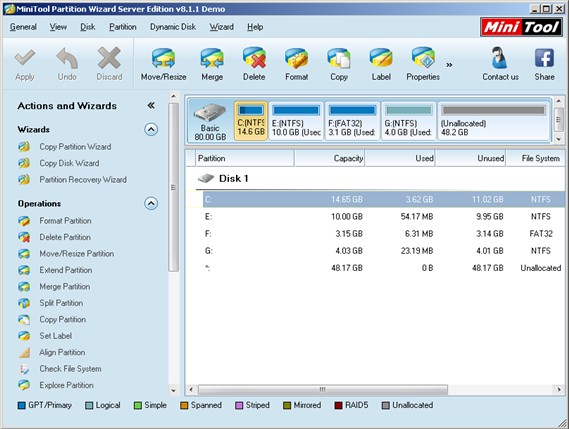The height and width of the screenshot is (429, 569).
Task: Select the C: NTFS block in disk map
Action: 251,121
